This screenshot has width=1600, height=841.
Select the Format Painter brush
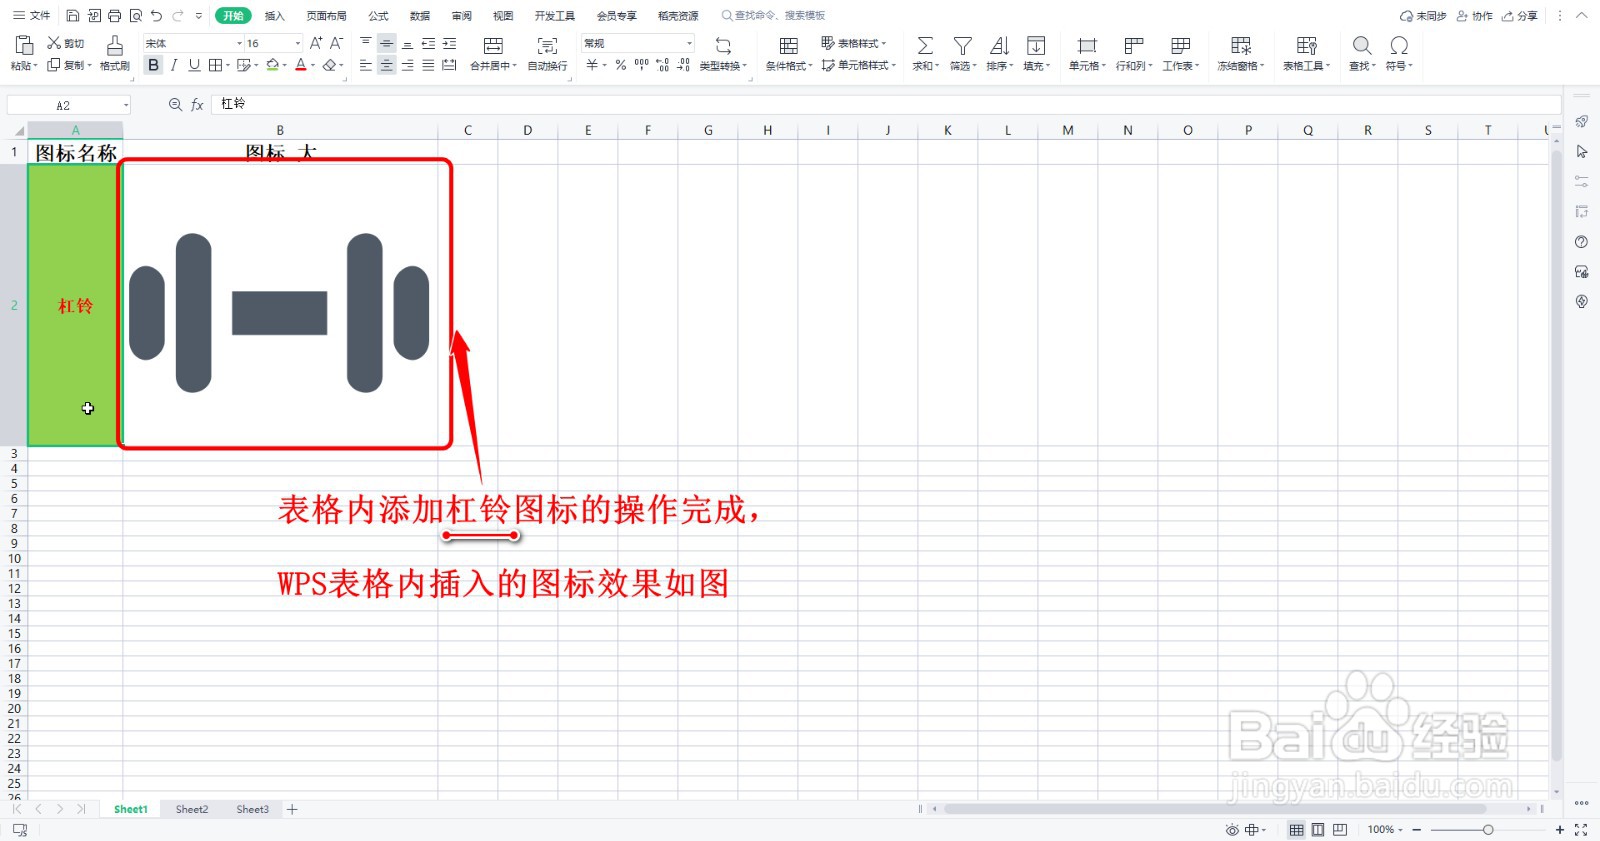115,46
